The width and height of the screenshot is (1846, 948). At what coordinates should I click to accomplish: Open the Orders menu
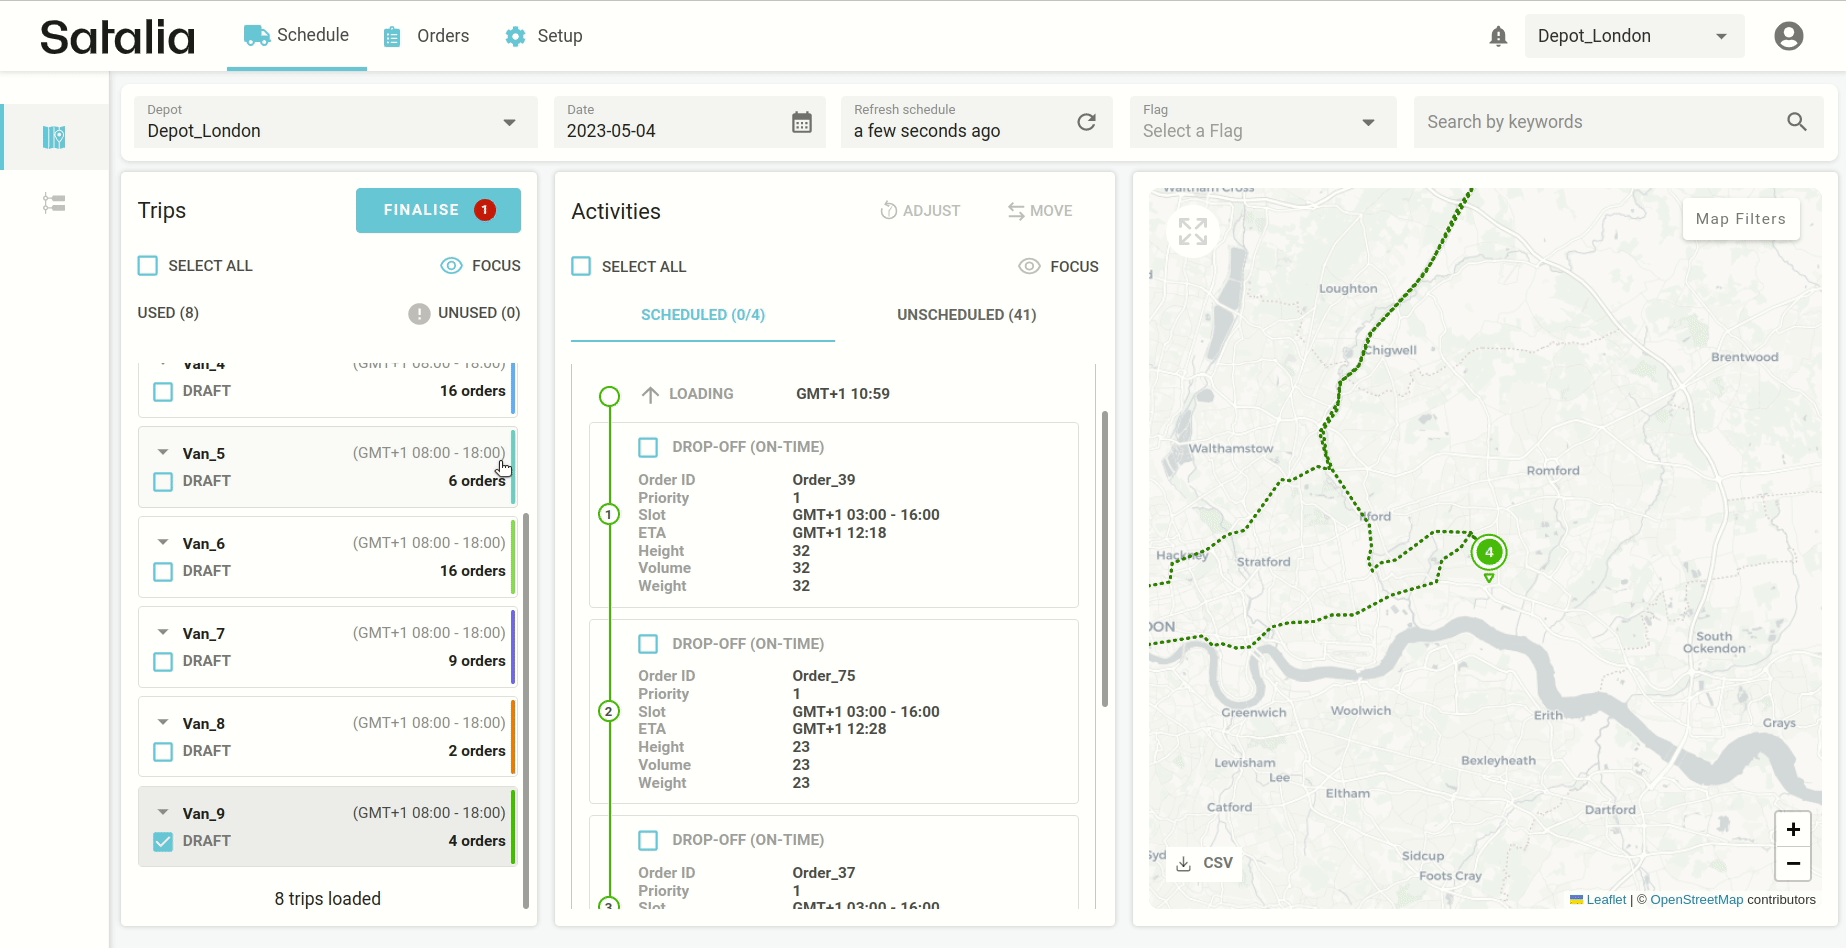pyautogui.click(x=426, y=36)
